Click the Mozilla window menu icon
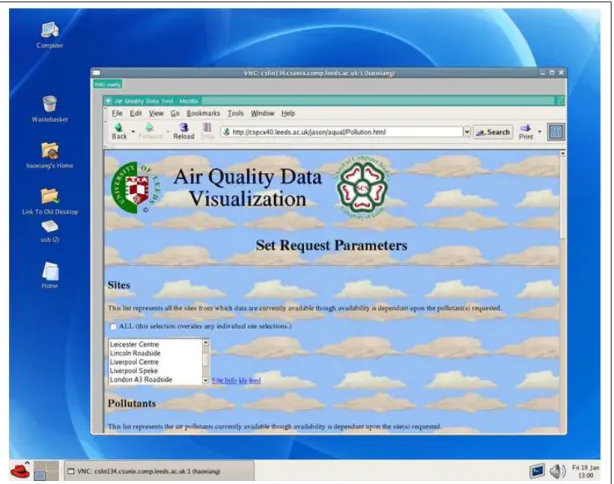Image resolution: width=614 pixels, height=484 pixels. point(108,101)
